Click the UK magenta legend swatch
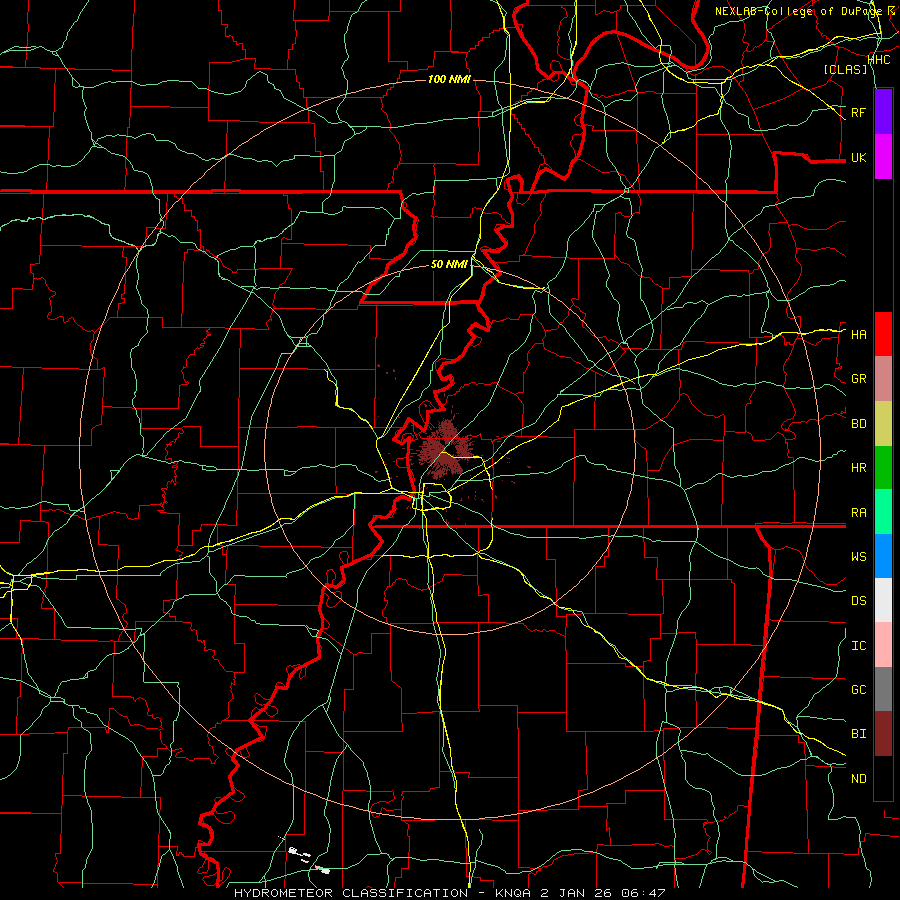The image size is (900, 900). [883, 157]
